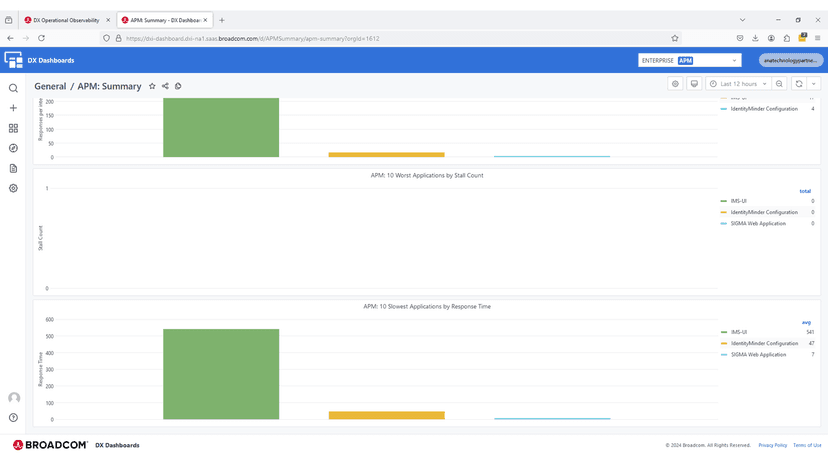
Task: Toggle IMS-UI series in the Stall Count legend
Action: pos(738,201)
